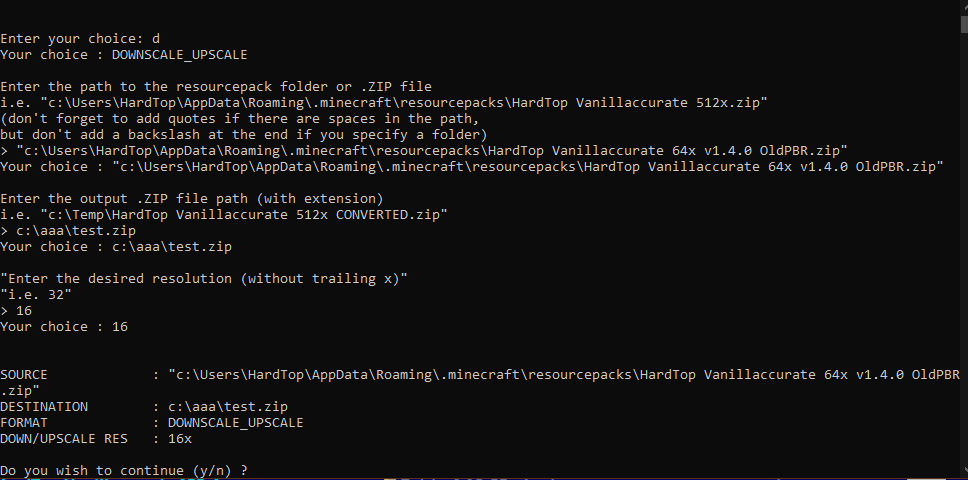Click the "Enter the path to the resourcepack folder" prompt
968x480 pixels.
click(216, 86)
